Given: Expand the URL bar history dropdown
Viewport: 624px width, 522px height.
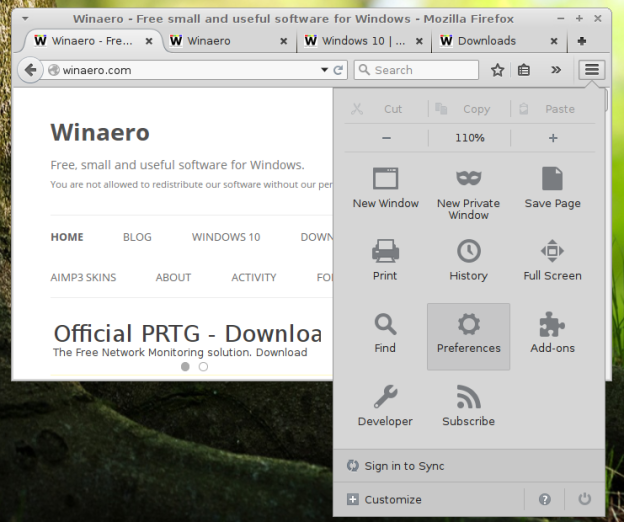Looking at the screenshot, I should pyautogui.click(x=324, y=70).
